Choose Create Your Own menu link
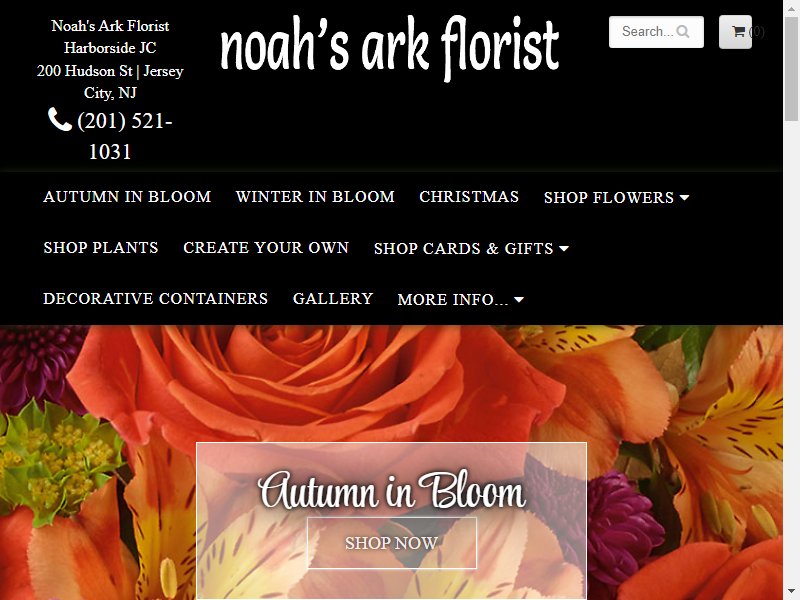The image size is (800, 600). [x=266, y=248]
